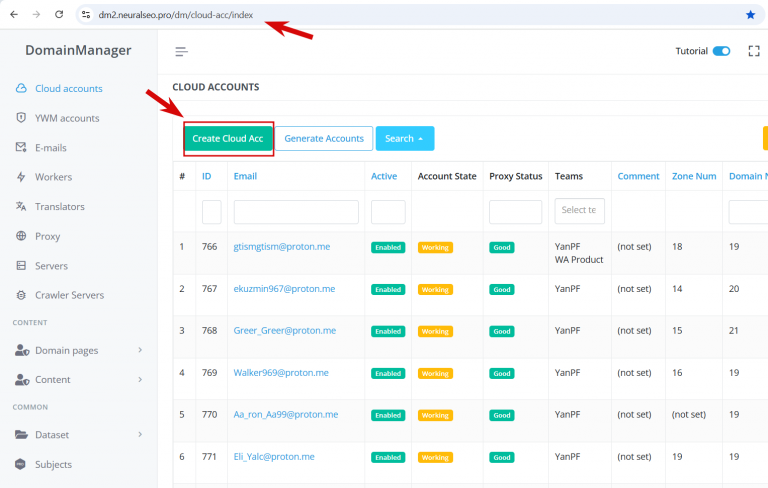Click the YWM accounts shield icon
The image size is (768, 488).
(21, 118)
